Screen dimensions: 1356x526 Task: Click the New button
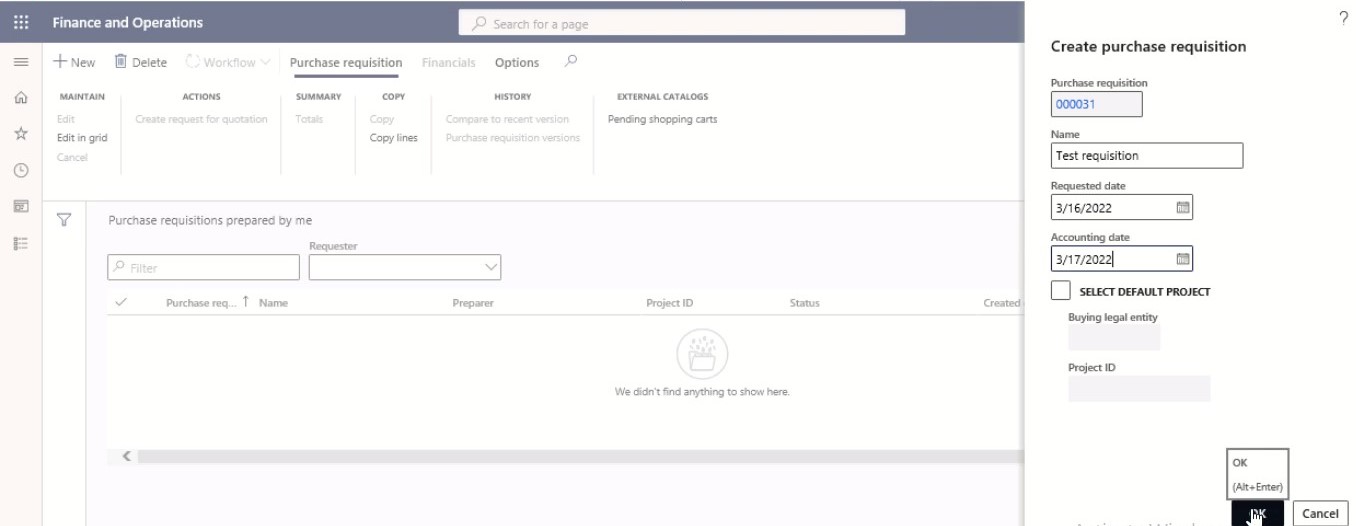(x=74, y=62)
